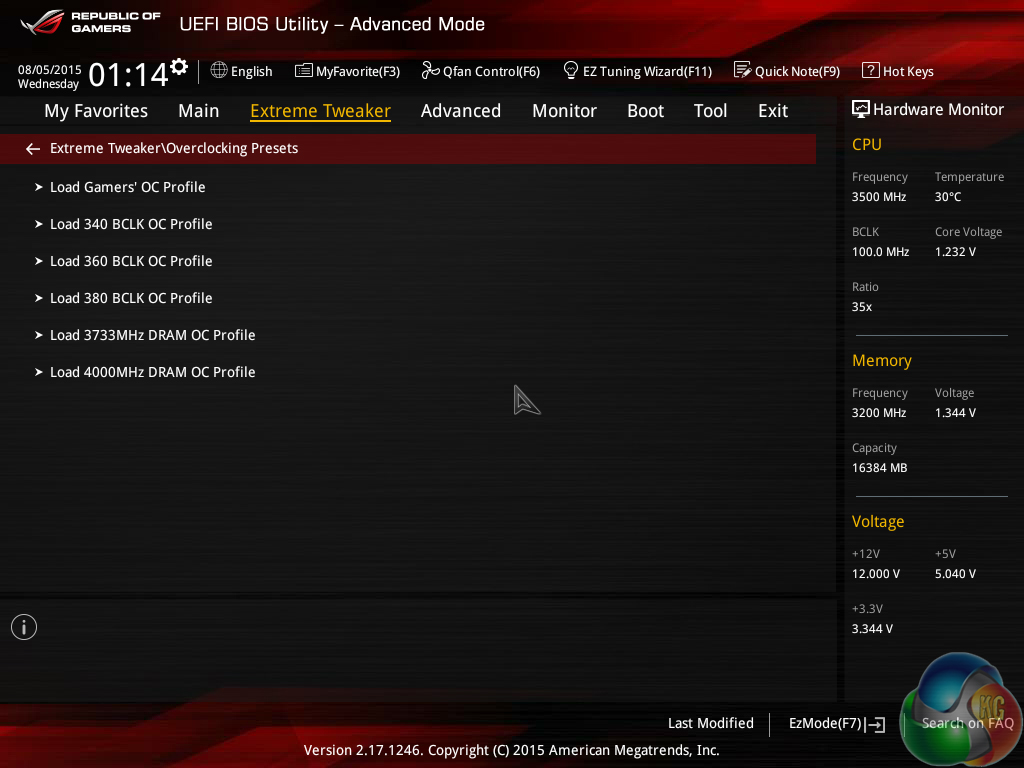Expand arrow beside Load 3733MHz DRAM OC Profile

tap(39, 335)
